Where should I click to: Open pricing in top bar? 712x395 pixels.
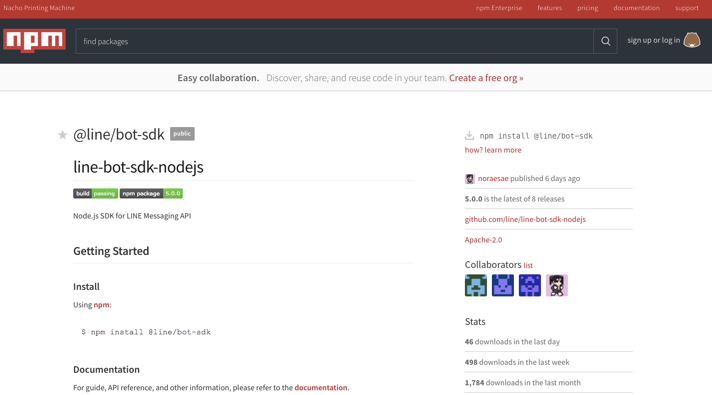pos(588,8)
